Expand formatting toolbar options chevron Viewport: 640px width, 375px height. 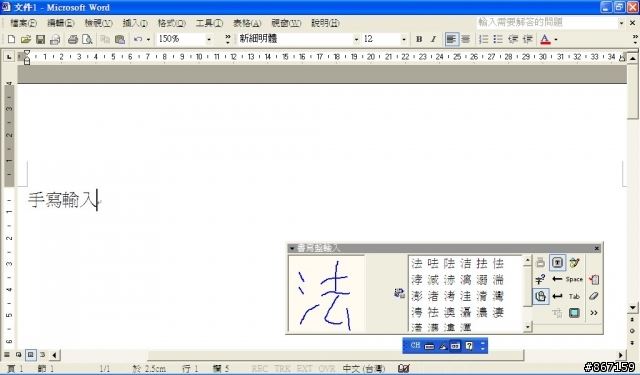click(635, 39)
